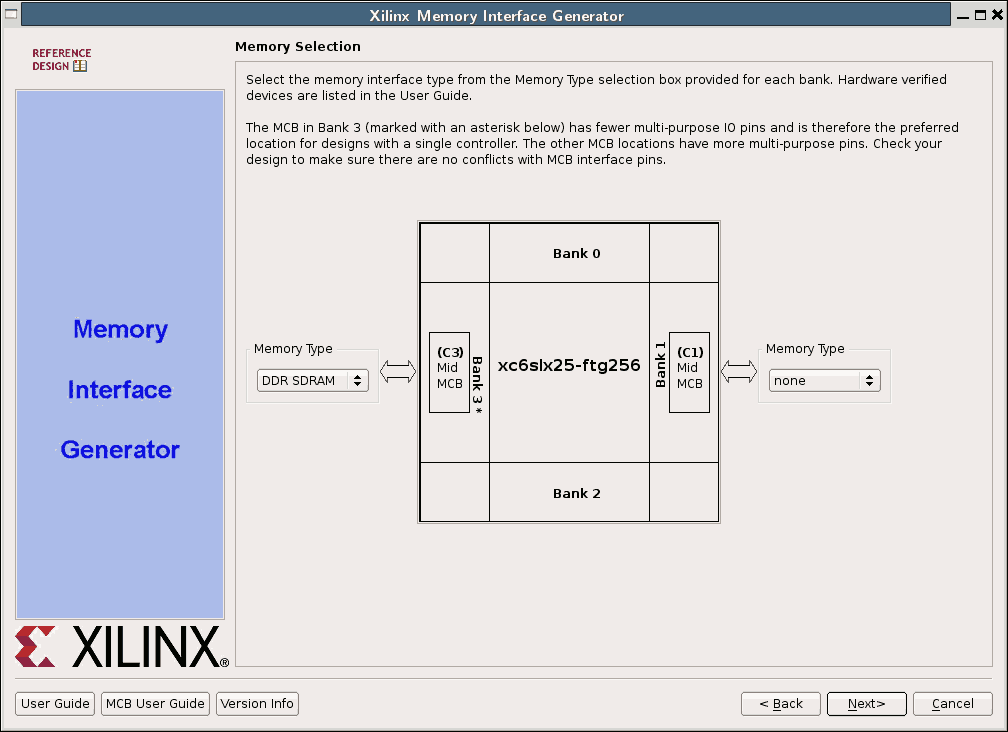
Task: Open the User Guide
Action: (56, 704)
